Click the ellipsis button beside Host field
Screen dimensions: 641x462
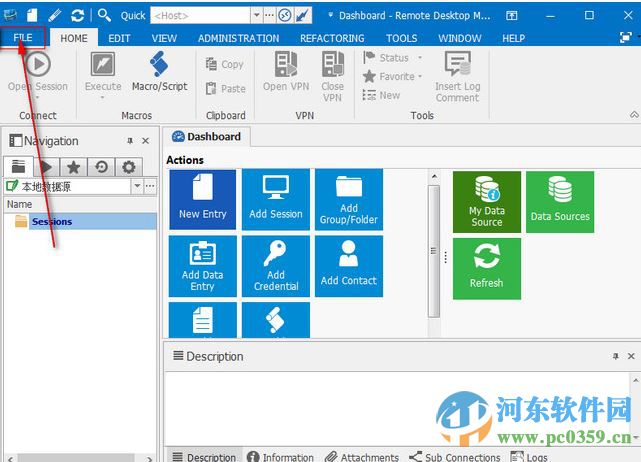[x=269, y=15]
